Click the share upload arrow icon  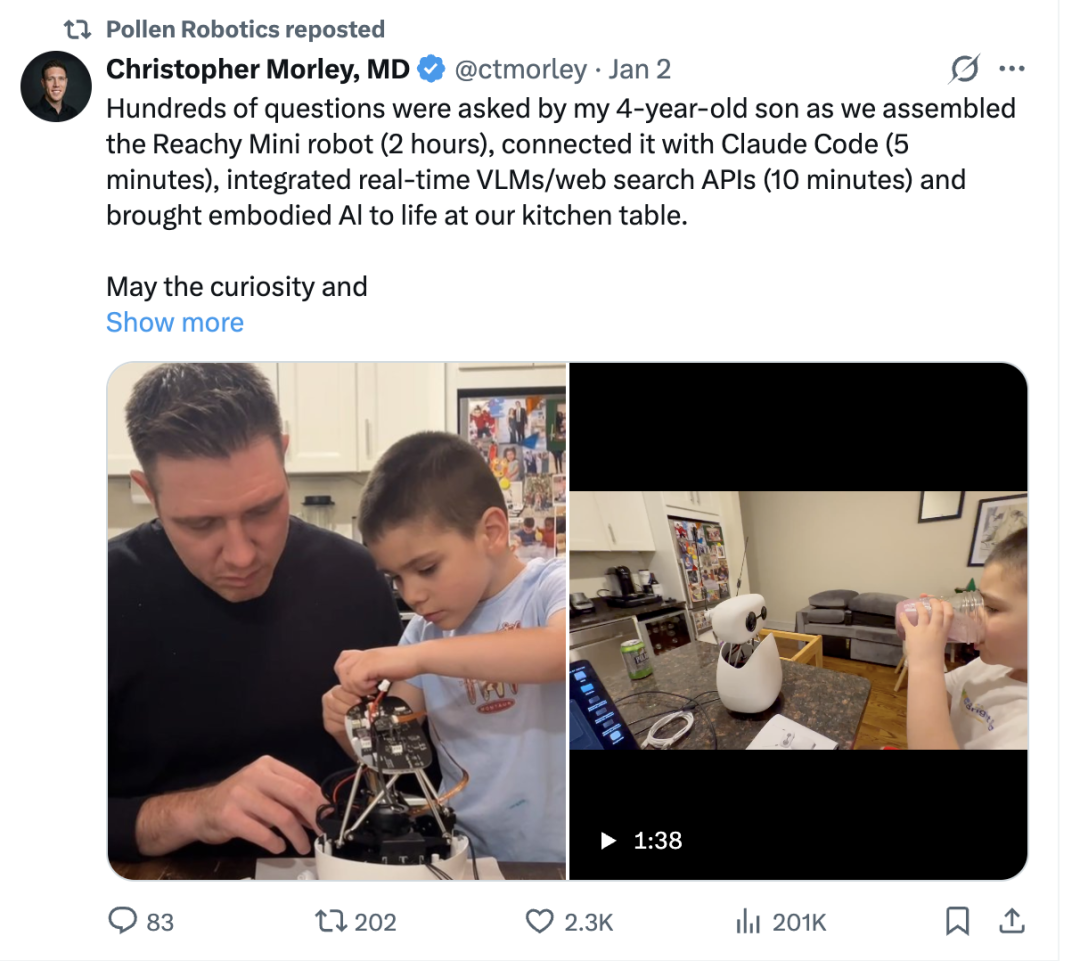click(x=1011, y=921)
